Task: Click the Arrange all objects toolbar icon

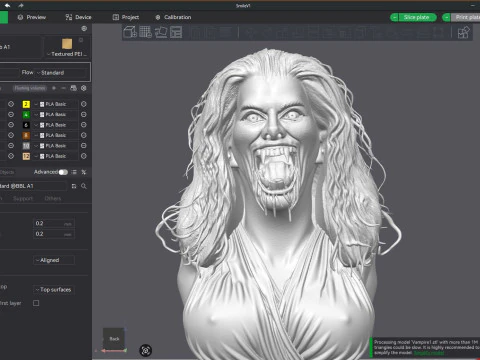Action: pyautogui.click(x=176, y=32)
